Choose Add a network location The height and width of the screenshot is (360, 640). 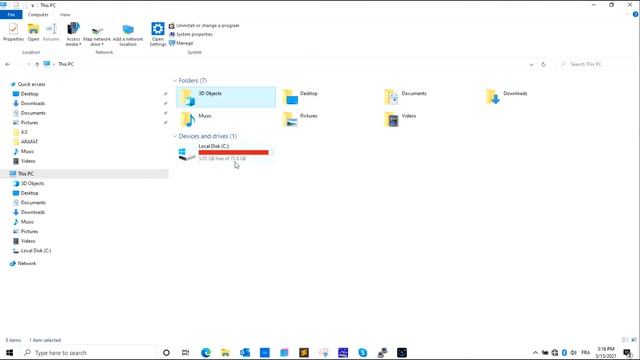pyautogui.click(x=128, y=35)
